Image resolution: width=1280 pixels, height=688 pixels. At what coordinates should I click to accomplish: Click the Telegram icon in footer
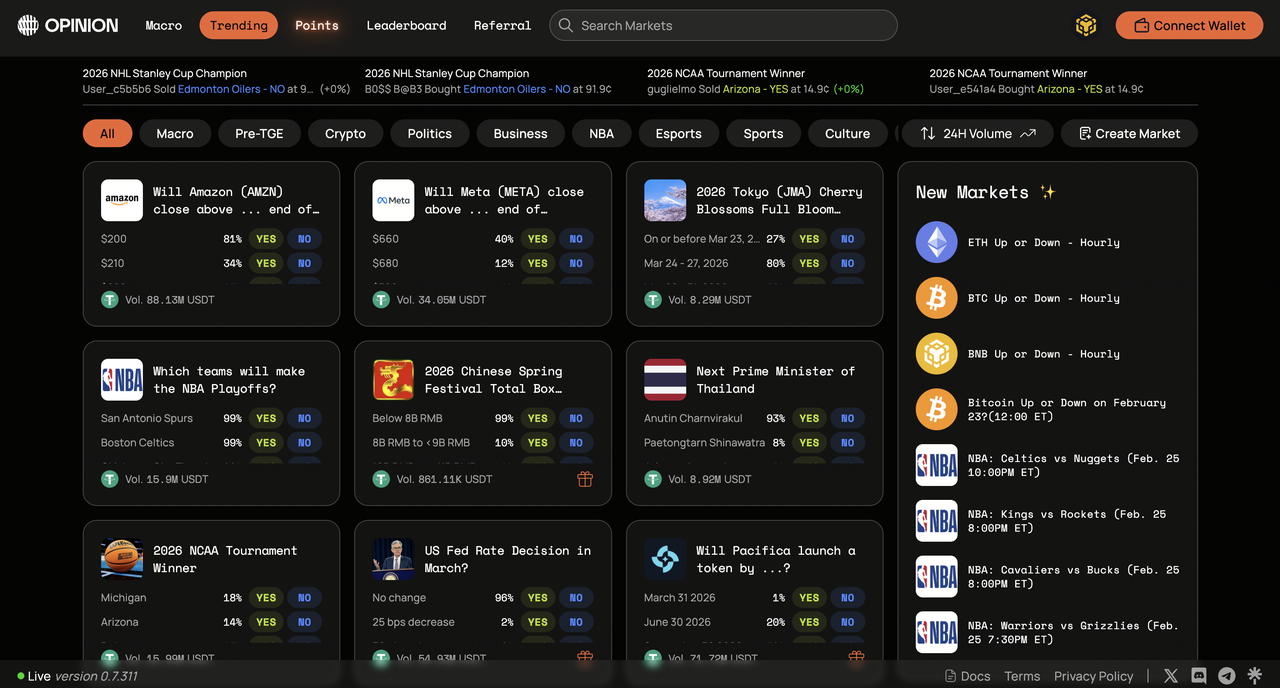[1227, 676]
